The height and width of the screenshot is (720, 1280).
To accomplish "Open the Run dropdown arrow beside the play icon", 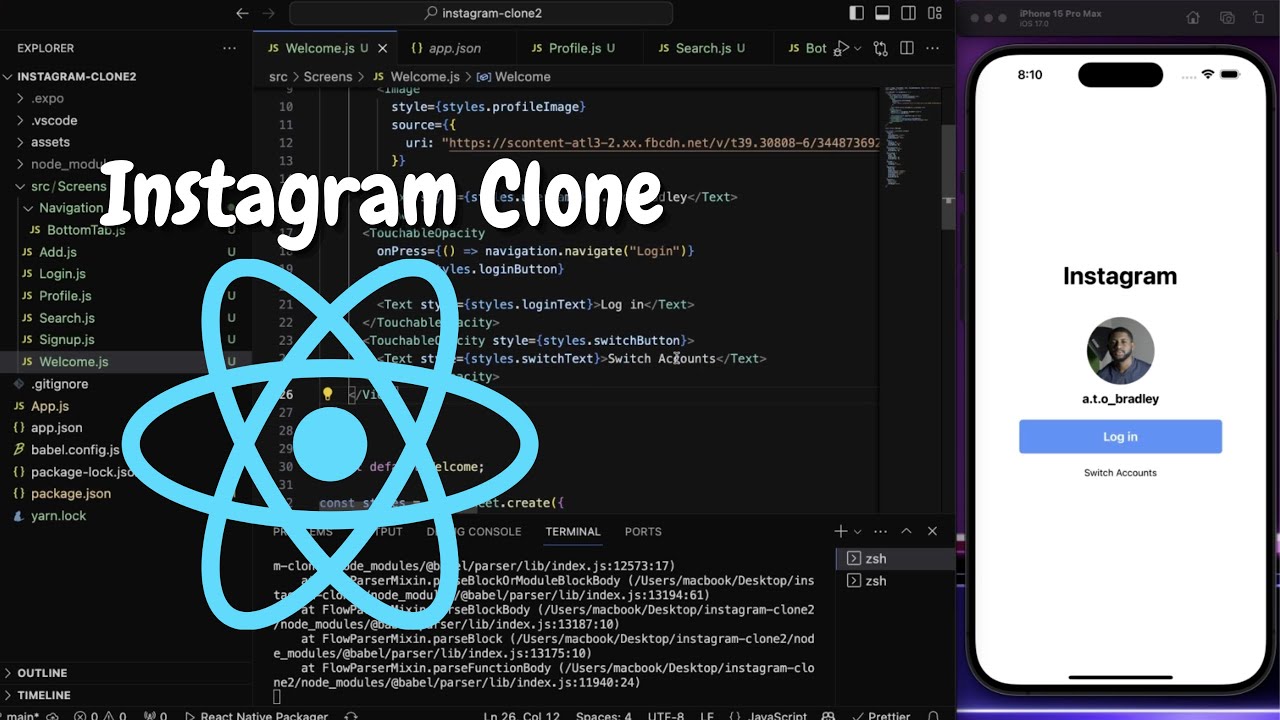I will [x=857, y=49].
